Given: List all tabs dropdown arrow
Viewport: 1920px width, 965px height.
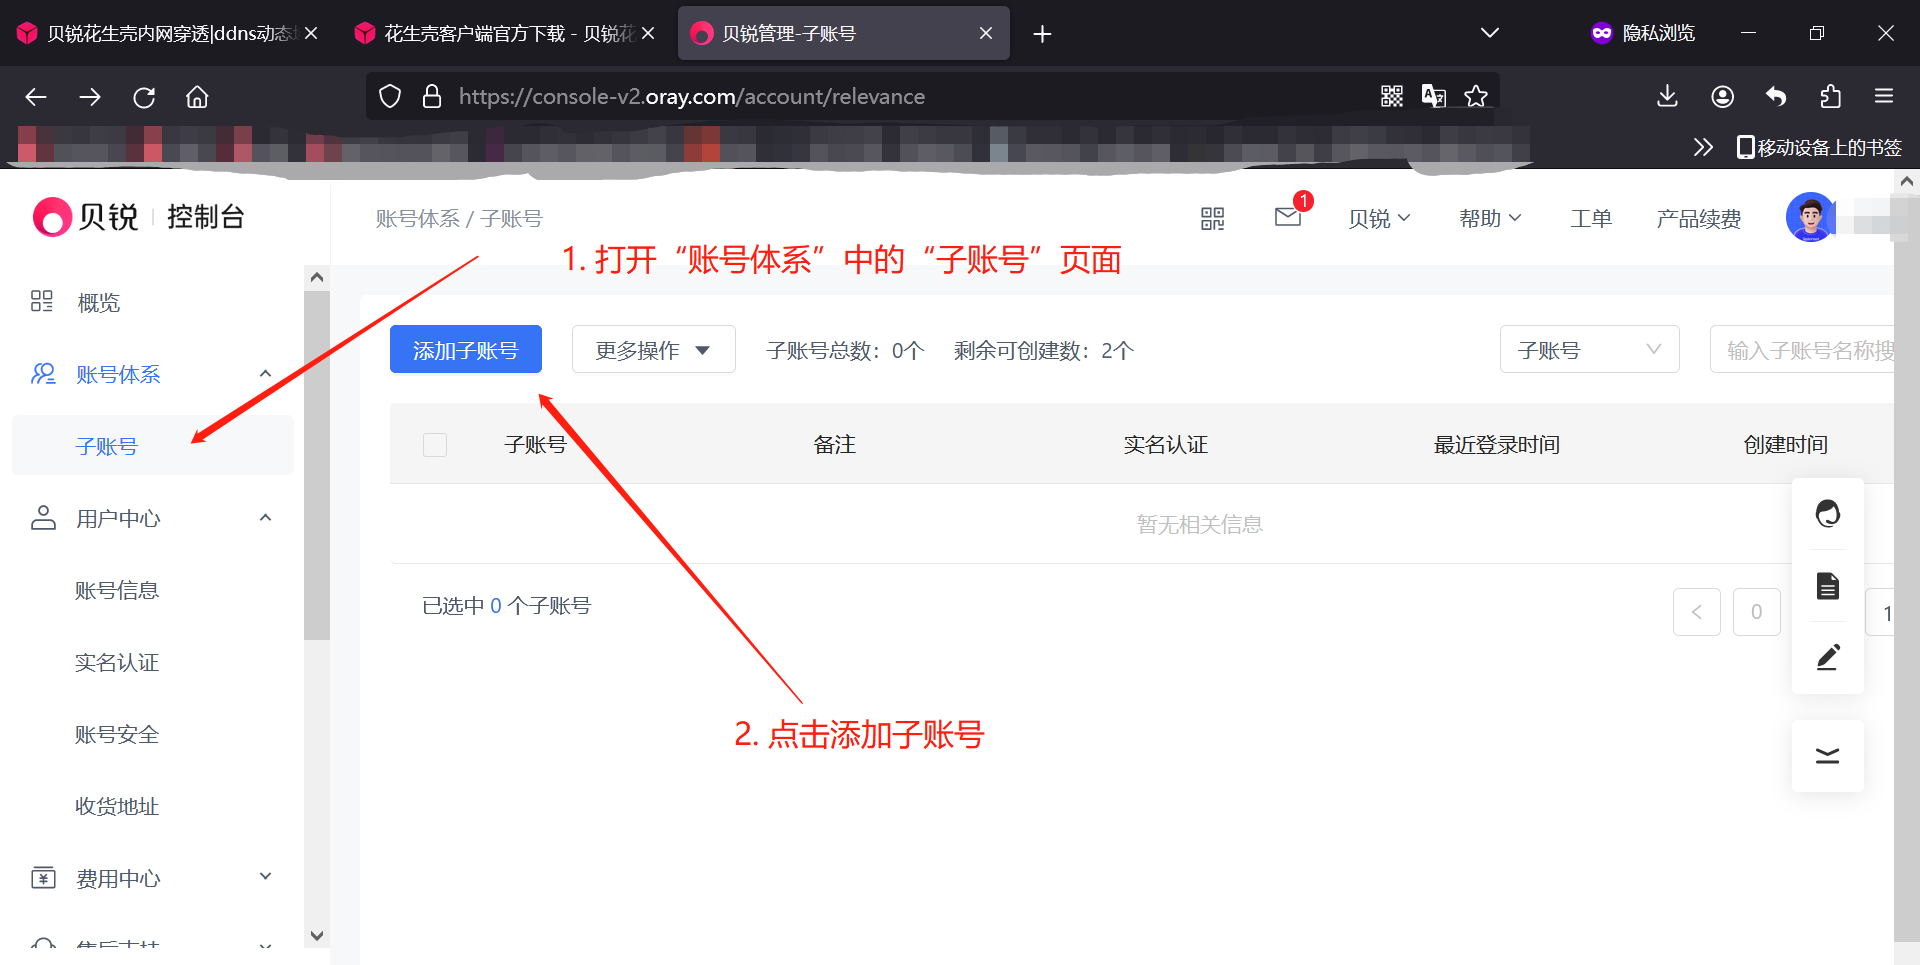Looking at the screenshot, I should (x=1490, y=33).
